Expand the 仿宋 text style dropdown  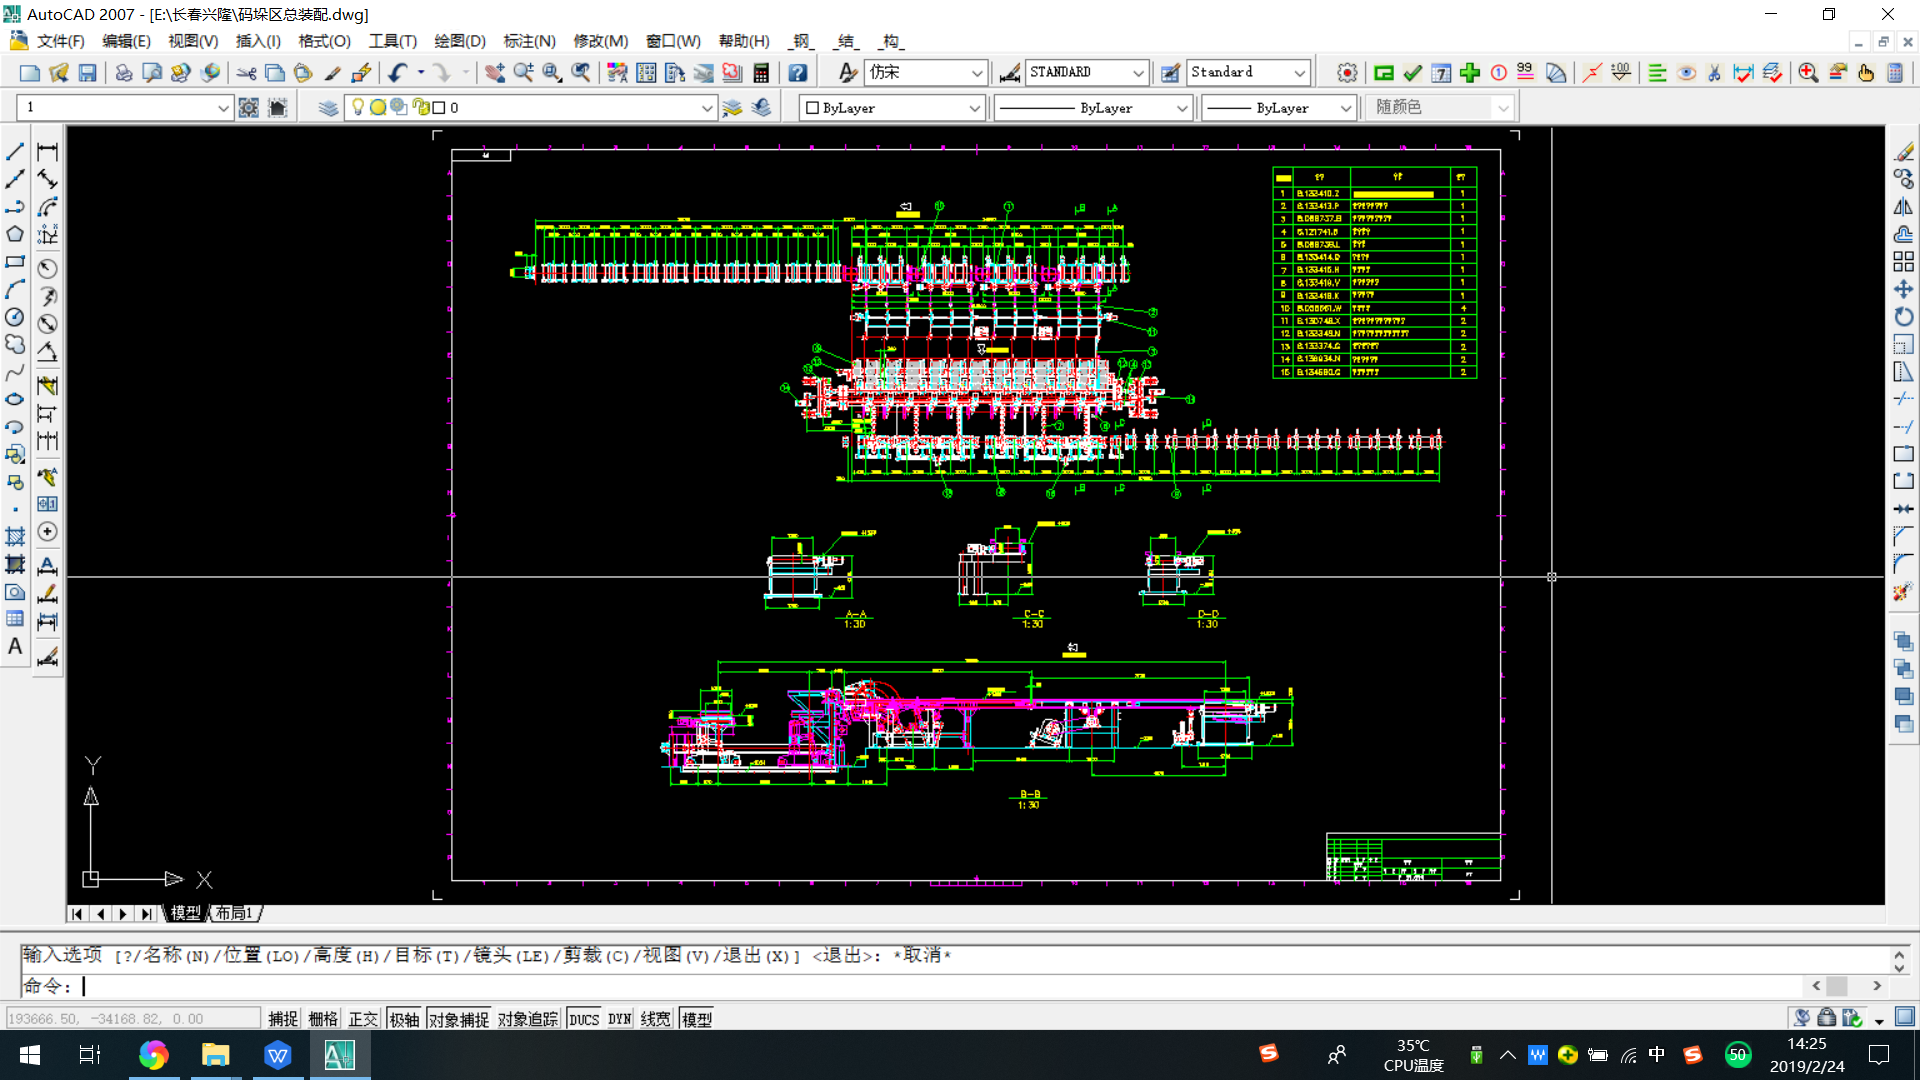pyautogui.click(x=976, y=73)
